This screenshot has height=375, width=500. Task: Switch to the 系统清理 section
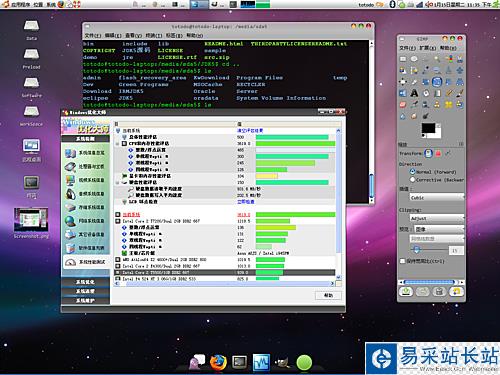tap(85, 291)
